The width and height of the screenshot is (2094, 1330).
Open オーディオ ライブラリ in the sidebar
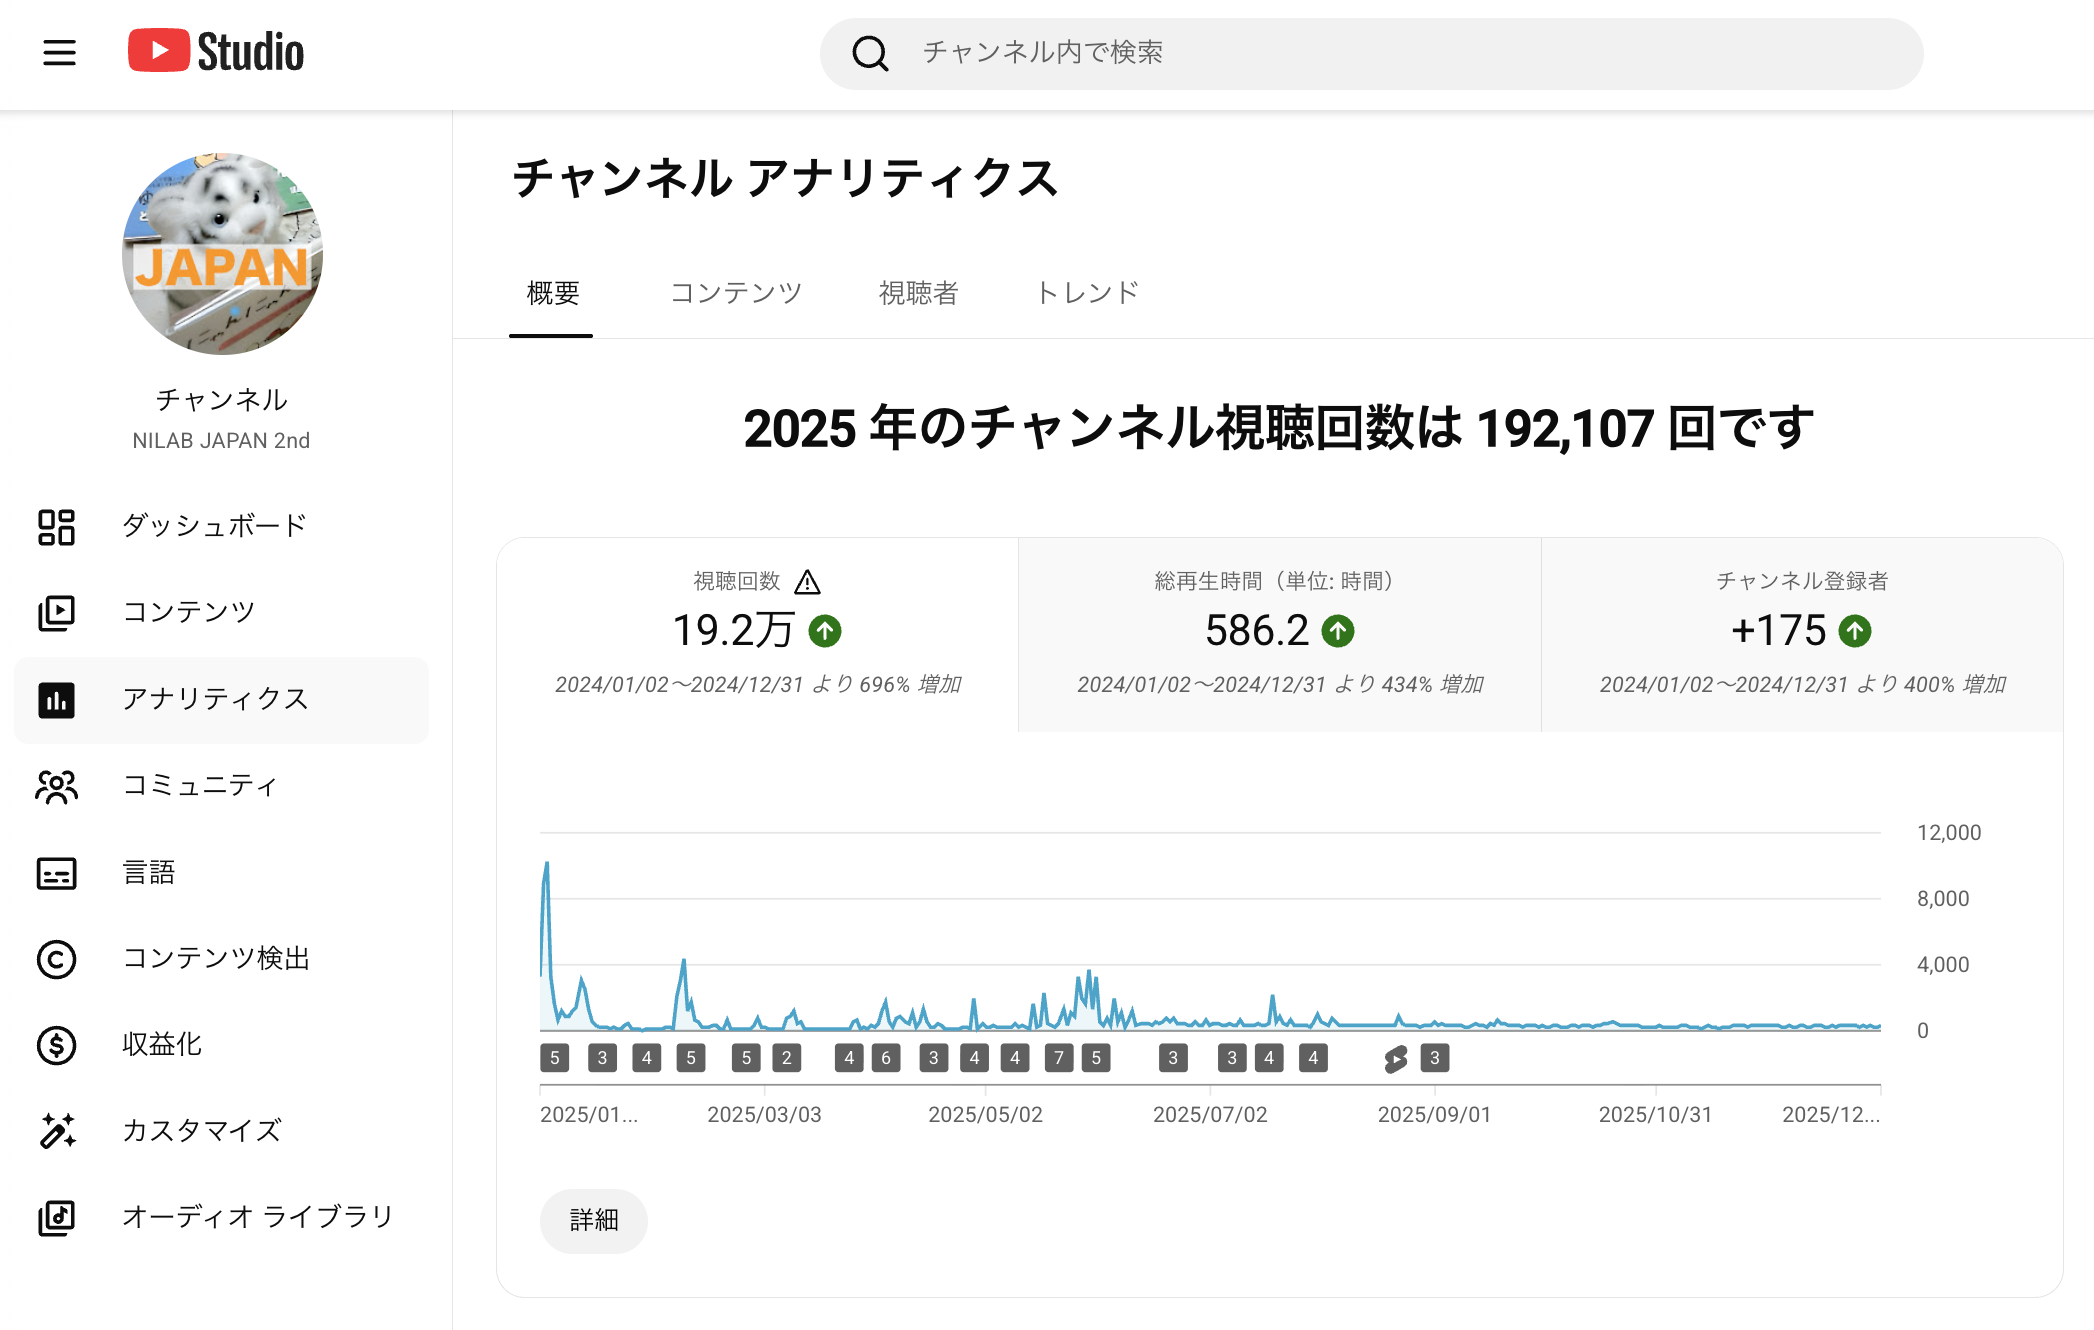(257, 1217)
